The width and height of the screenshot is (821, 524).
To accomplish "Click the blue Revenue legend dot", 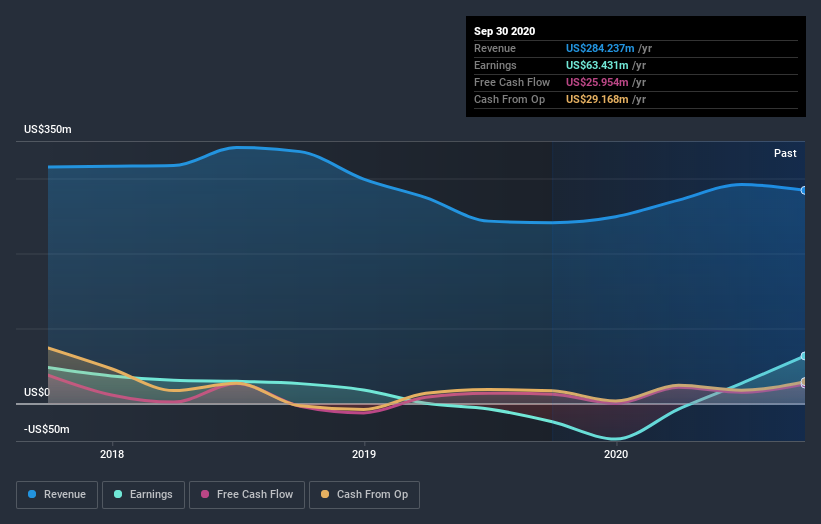I will tap(32, 494).
